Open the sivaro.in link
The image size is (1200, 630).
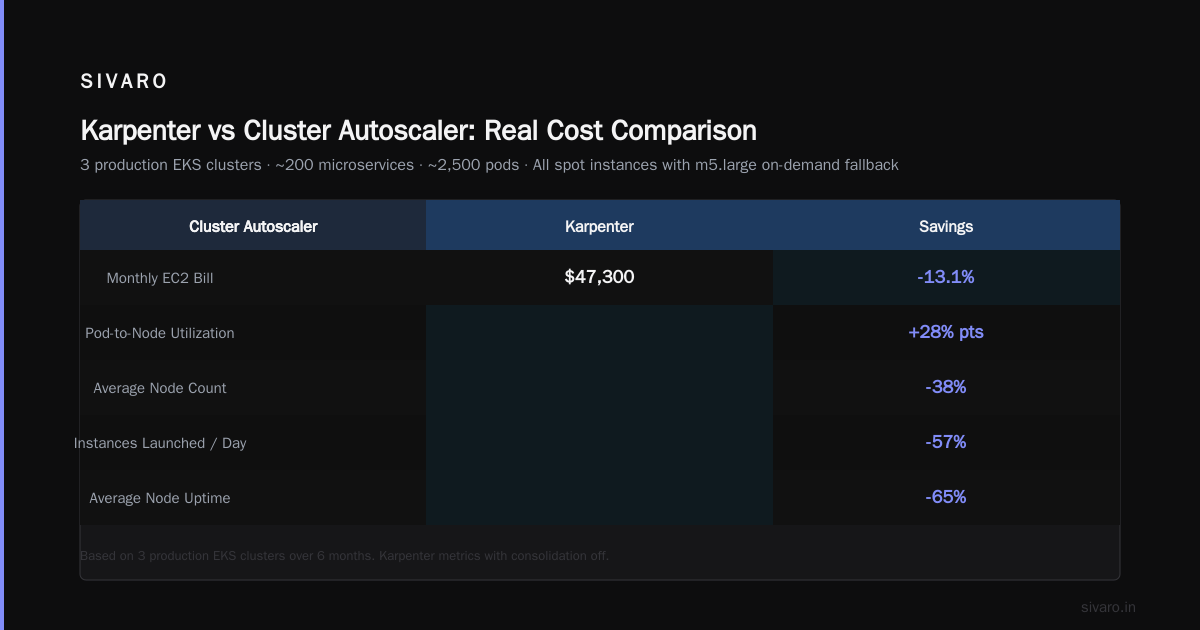[x=1108, y=607]
